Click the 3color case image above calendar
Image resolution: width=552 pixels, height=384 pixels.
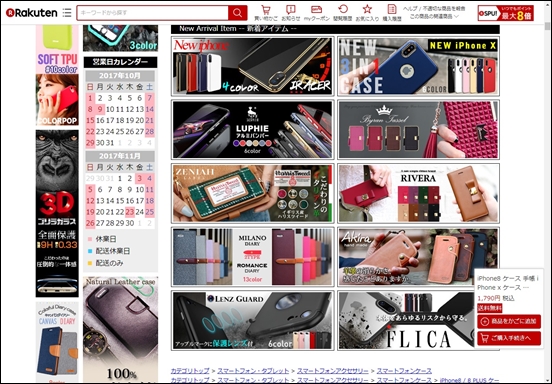[120, 38]
